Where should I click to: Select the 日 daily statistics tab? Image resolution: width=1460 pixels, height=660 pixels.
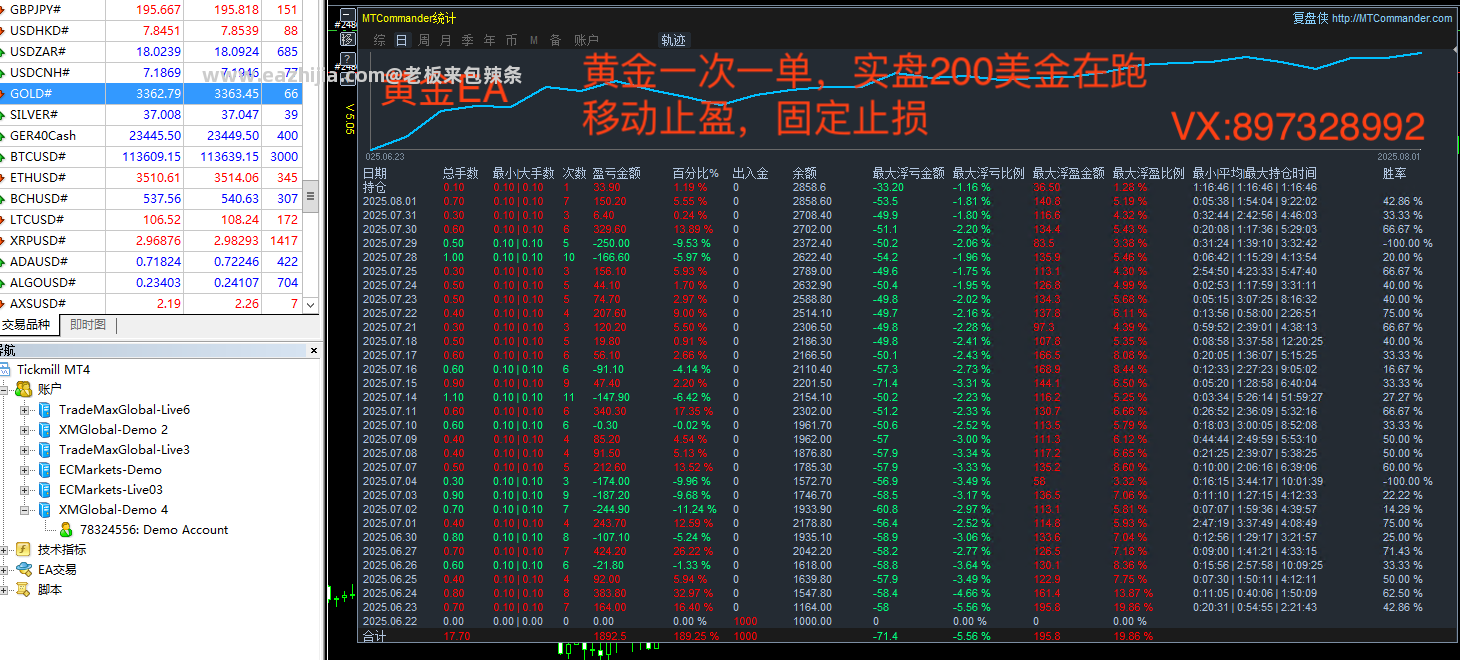pos(402,40)
